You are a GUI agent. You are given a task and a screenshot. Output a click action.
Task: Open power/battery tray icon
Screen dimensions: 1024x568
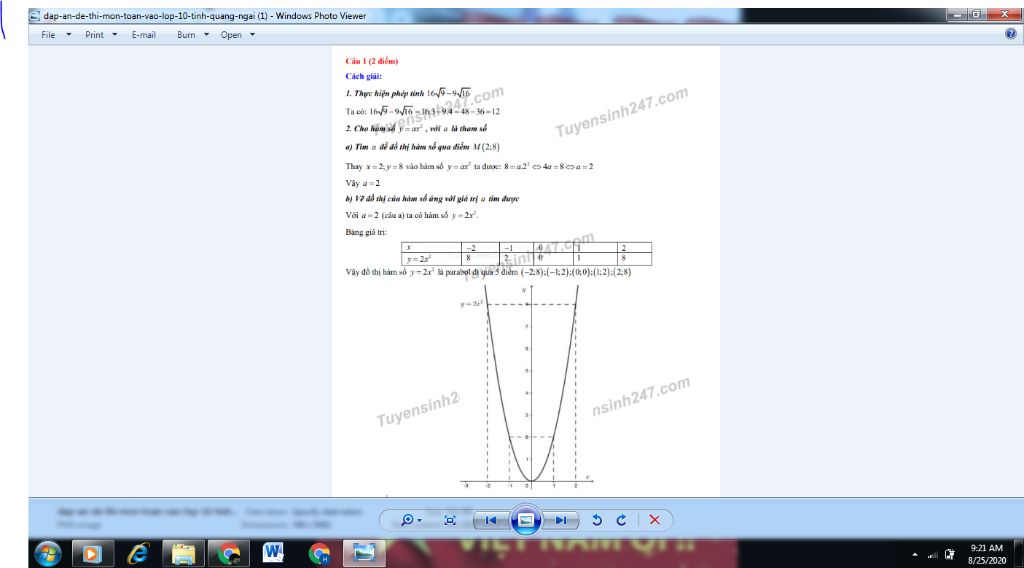[x=950, y=554]
